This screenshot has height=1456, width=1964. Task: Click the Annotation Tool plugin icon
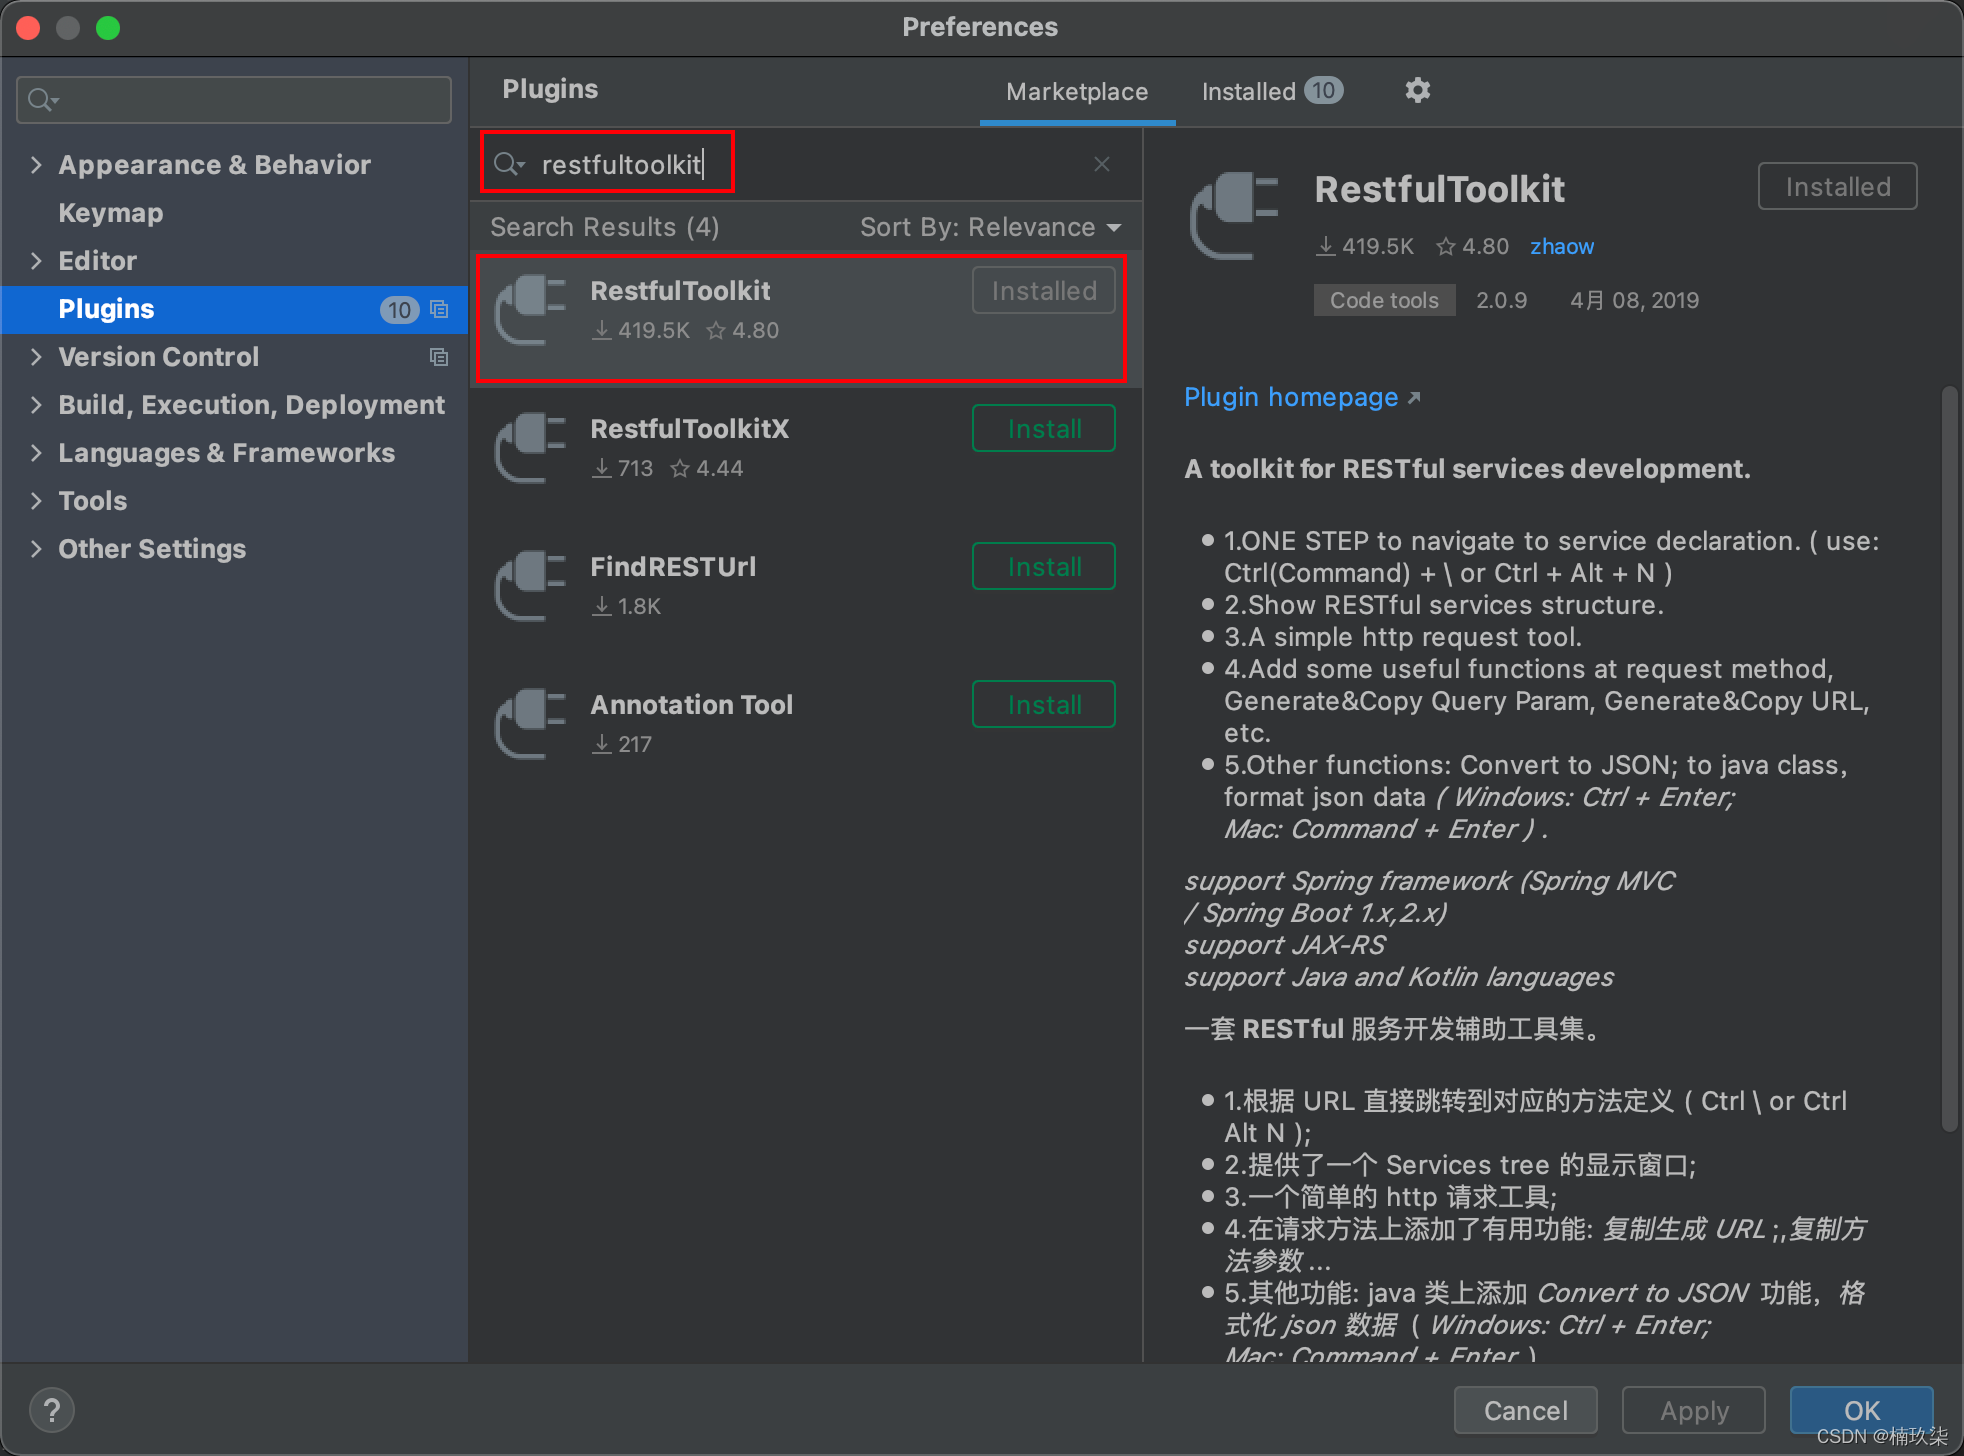coord(531,724)
